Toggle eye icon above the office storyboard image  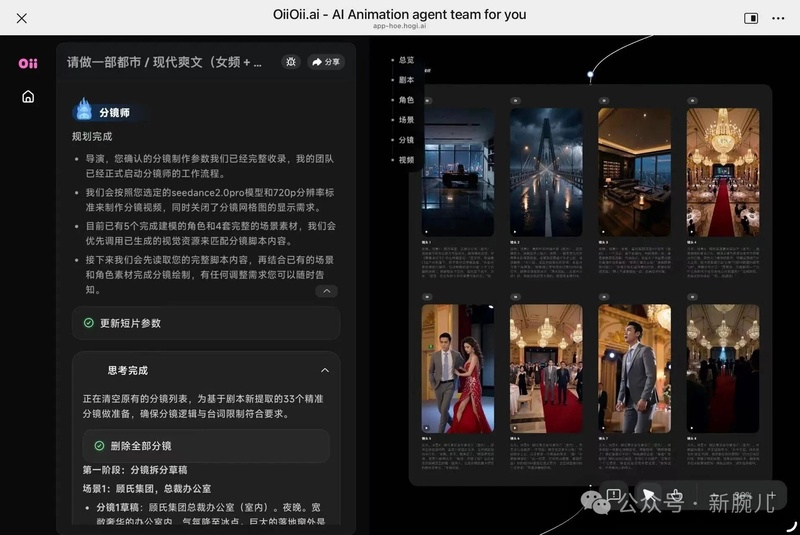tap(427, 101)
